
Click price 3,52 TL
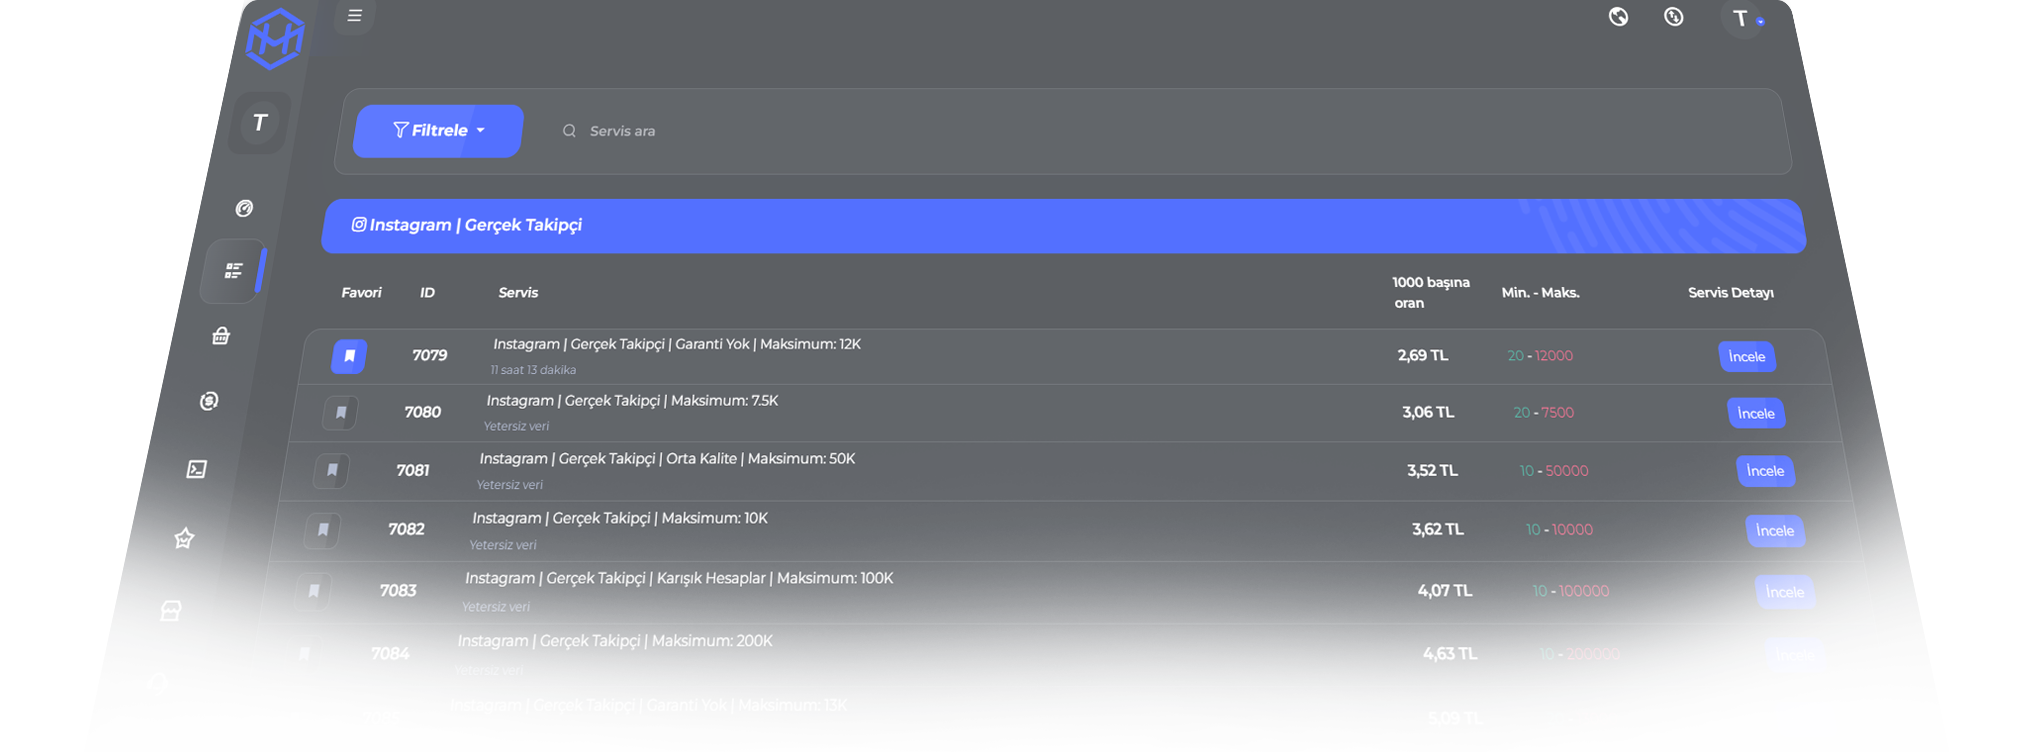(x=1432, y=471)
